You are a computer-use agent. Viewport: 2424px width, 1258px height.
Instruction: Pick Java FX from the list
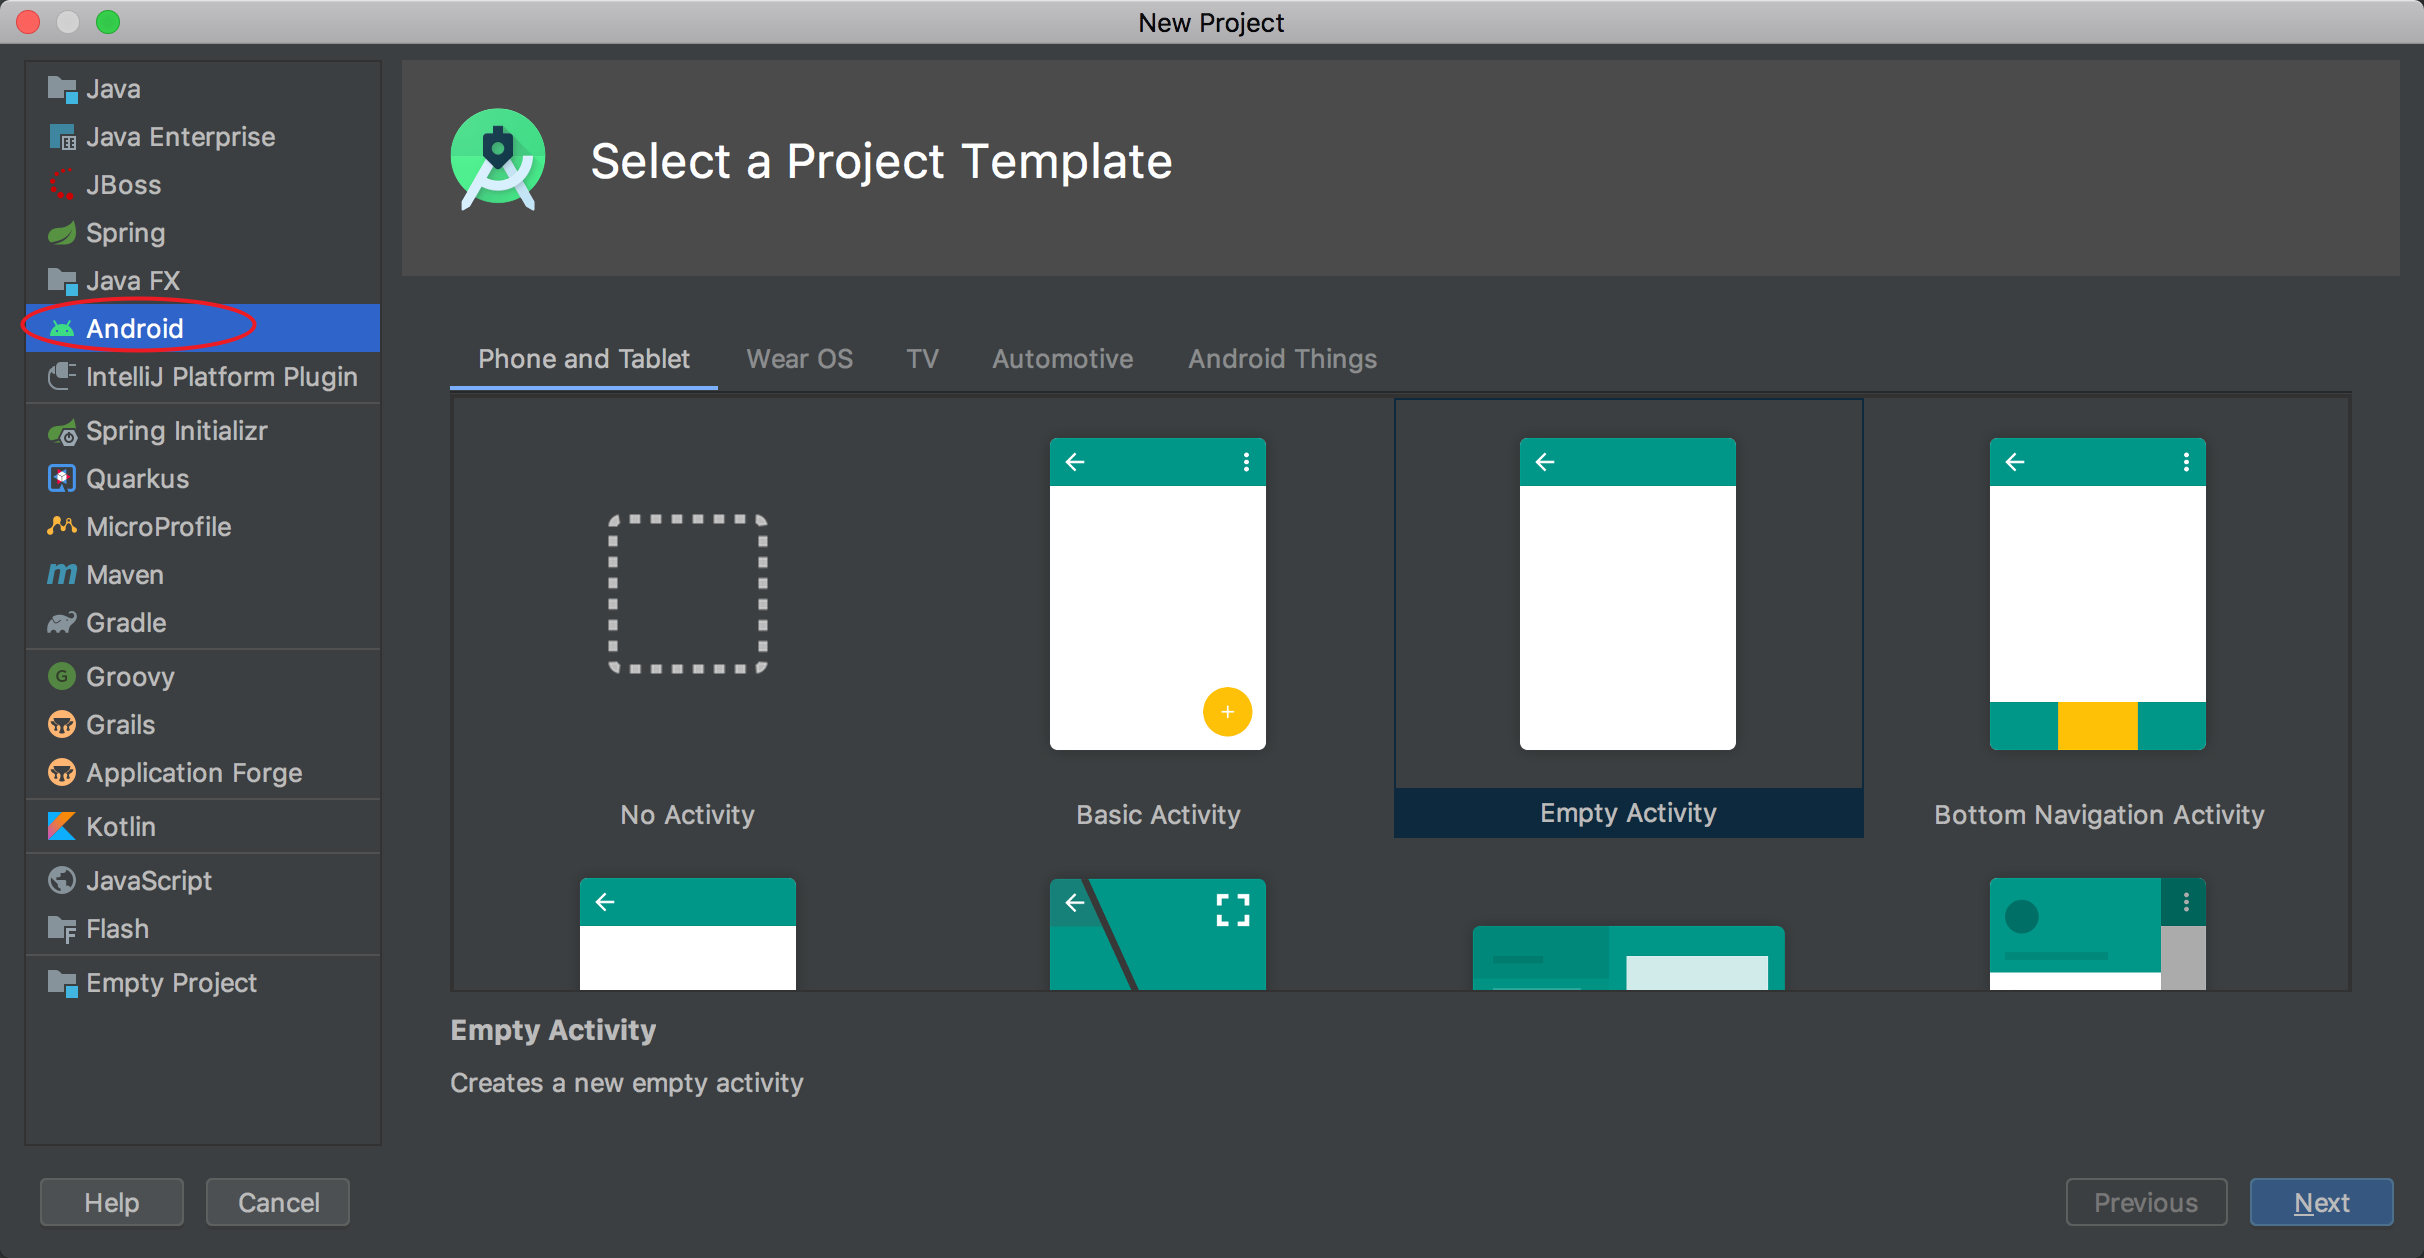point(203,281)
